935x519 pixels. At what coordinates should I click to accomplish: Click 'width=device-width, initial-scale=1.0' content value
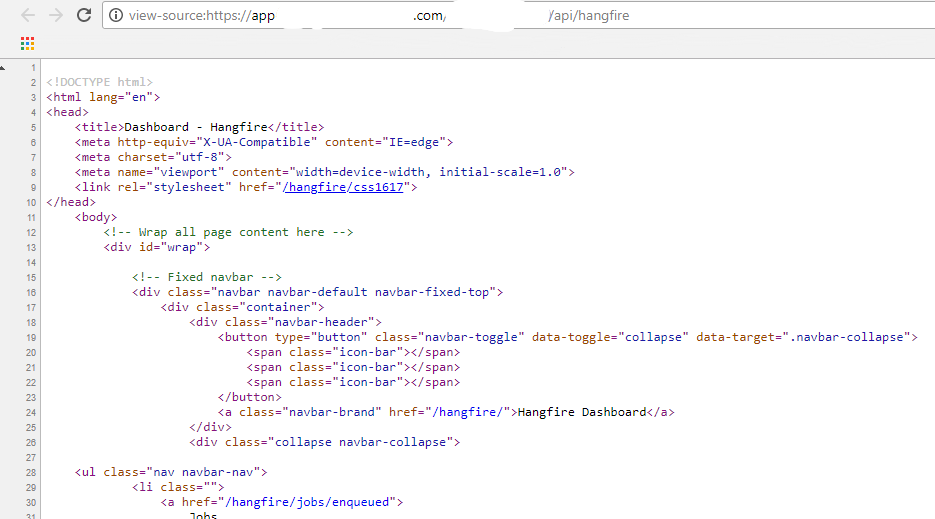(429, 172)
